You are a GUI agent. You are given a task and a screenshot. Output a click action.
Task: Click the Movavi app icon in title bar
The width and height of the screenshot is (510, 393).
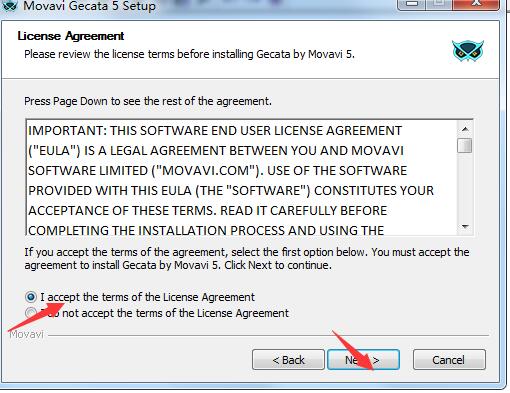9,5
